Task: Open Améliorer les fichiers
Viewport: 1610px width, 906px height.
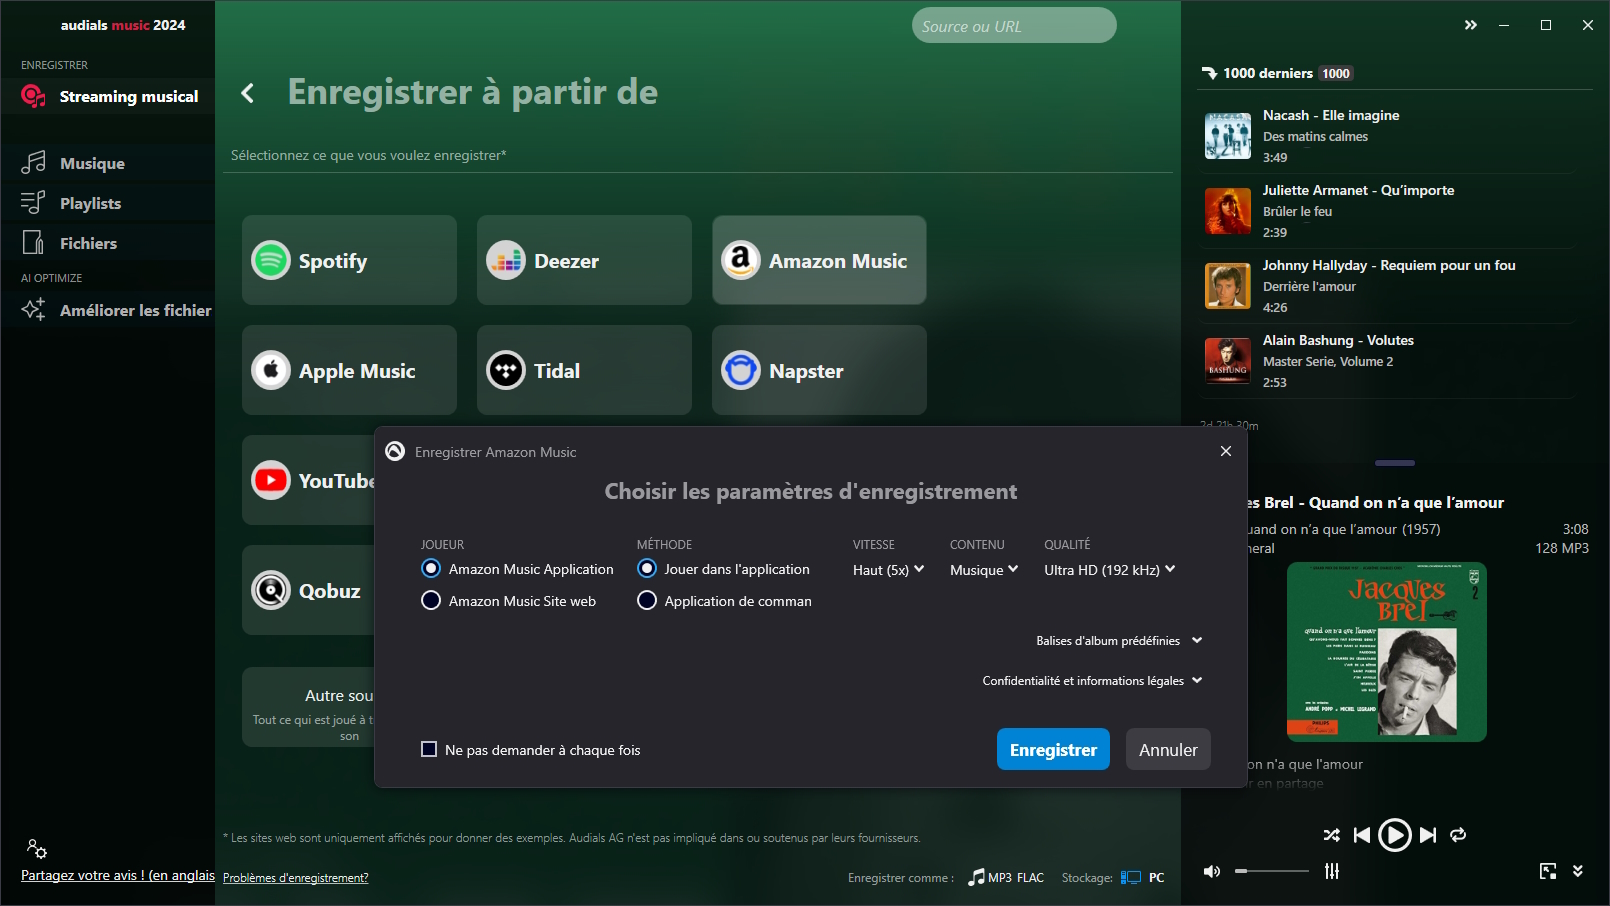Action: pyautogui.click(x=108, y=310)
